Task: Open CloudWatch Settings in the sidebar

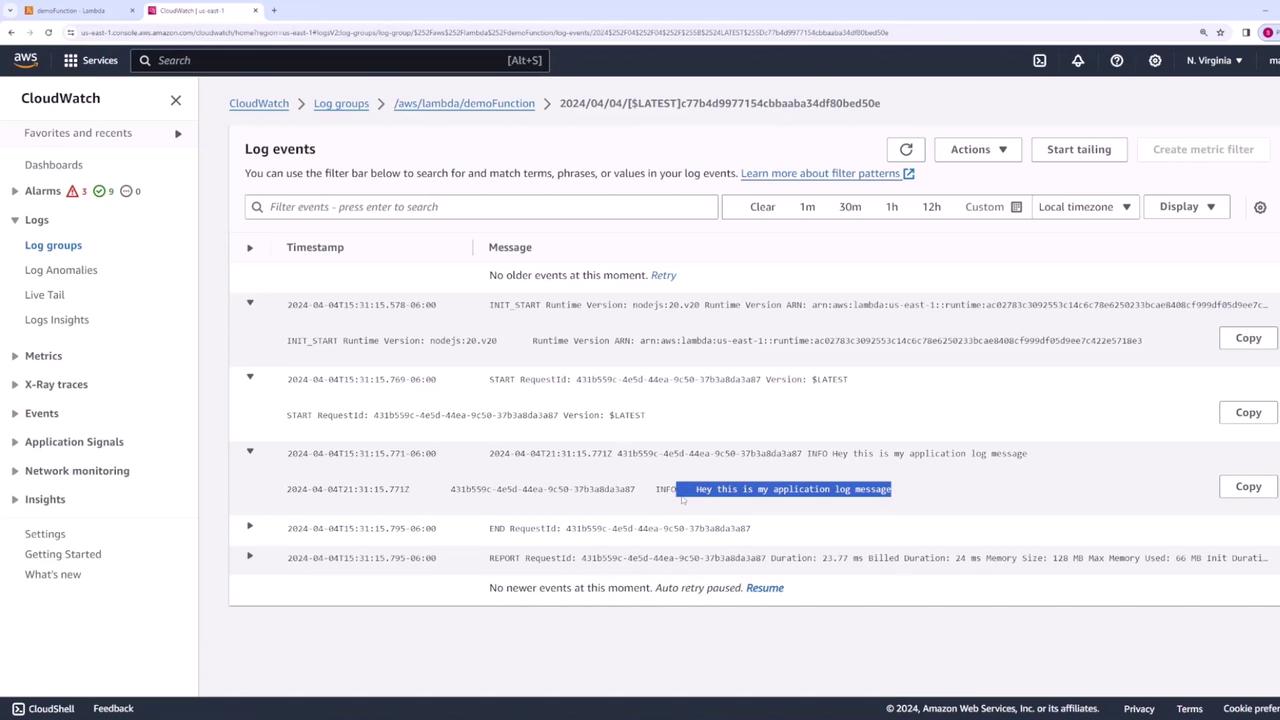Action: (45, 534)
